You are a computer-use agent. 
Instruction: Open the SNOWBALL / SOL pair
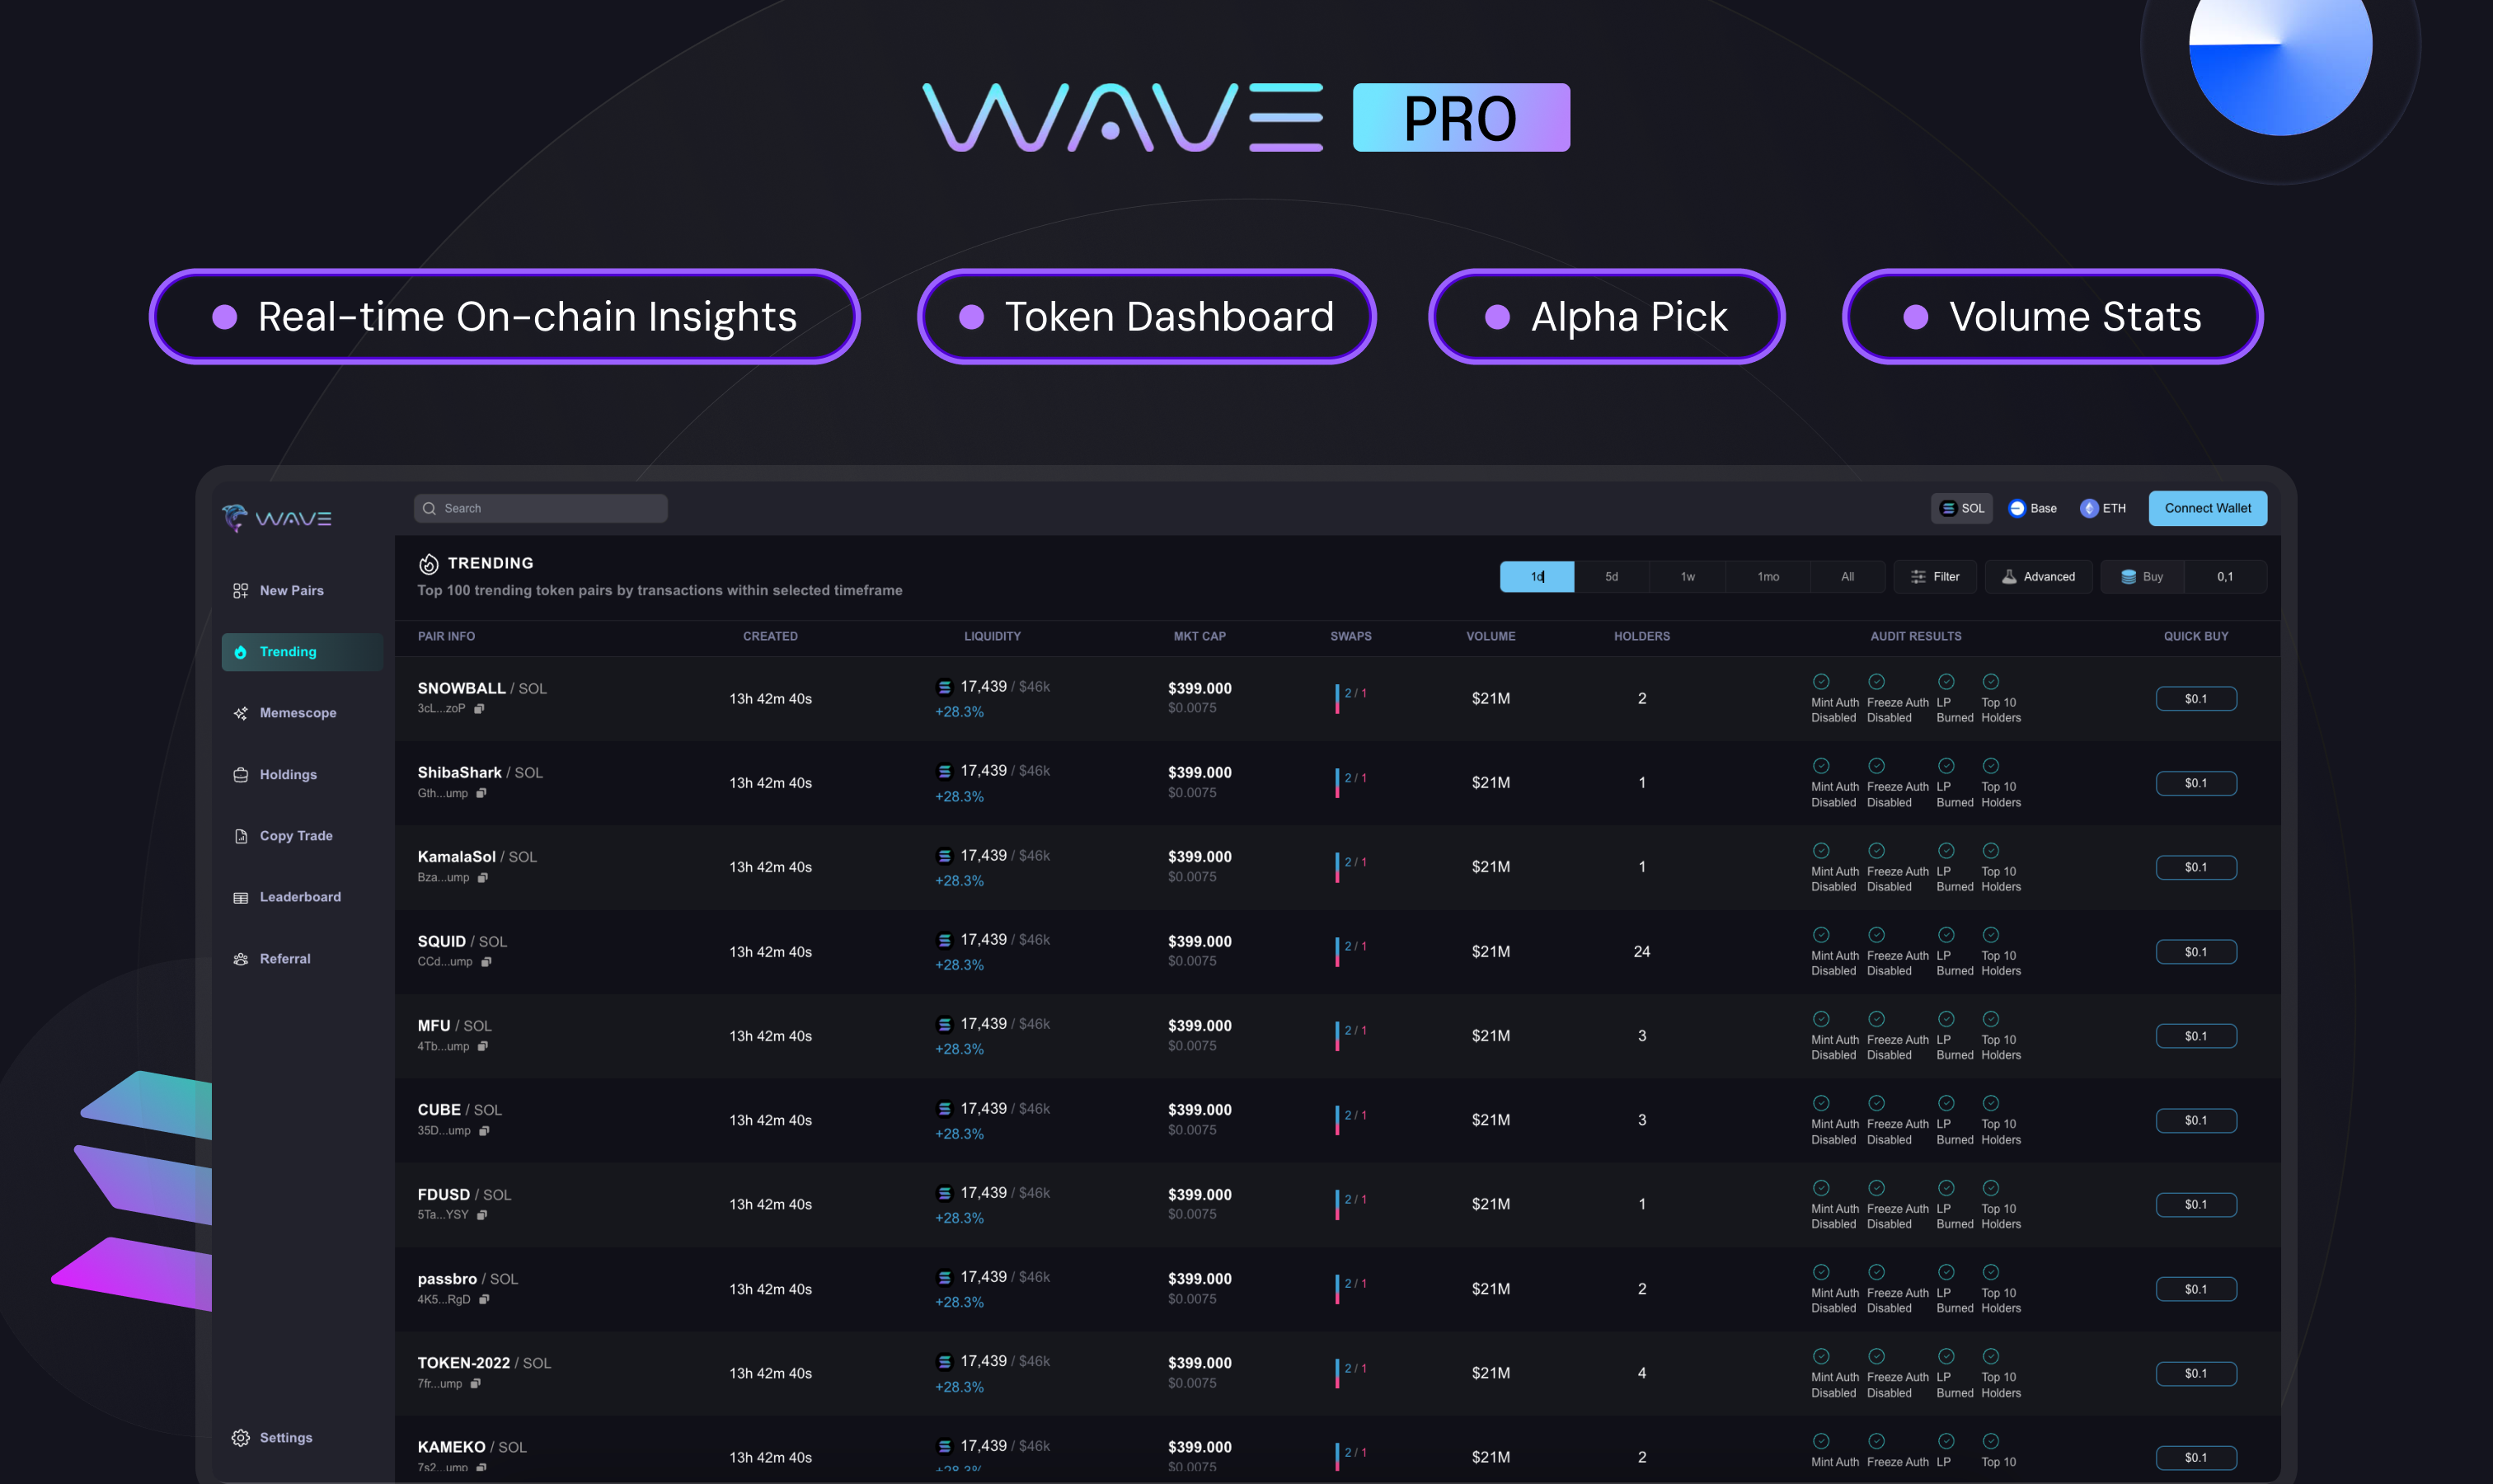(482, 688)
